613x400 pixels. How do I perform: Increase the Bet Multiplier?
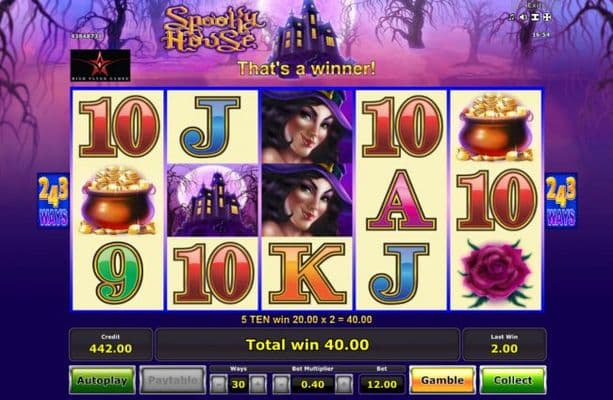[x=344, y=384]
